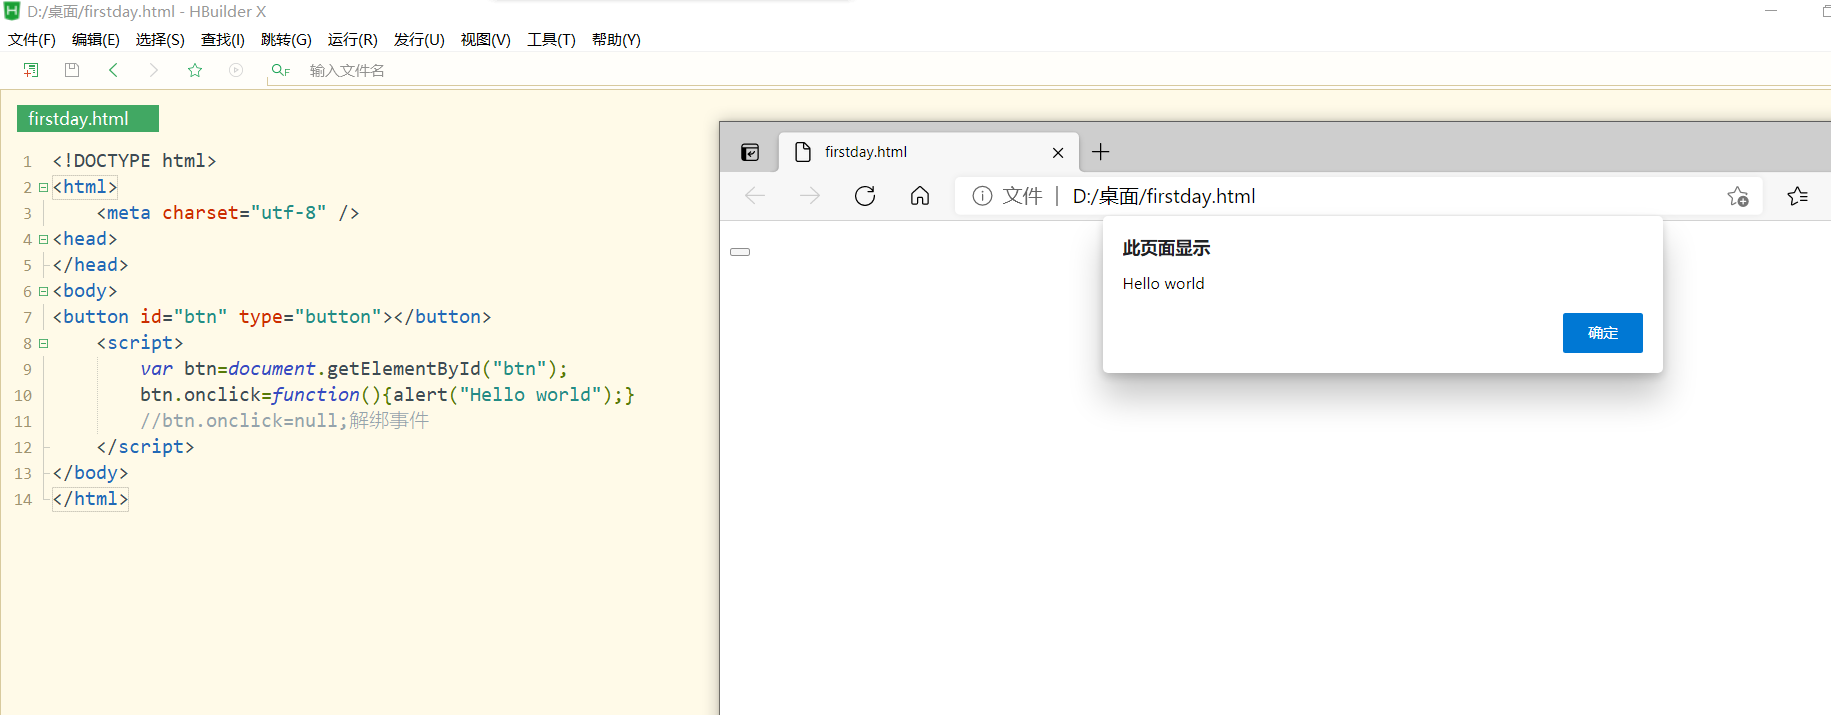Screen dimensions: 1831x715
Task: Click the site info icon in address bar
Action: click(x=982, y=196)
